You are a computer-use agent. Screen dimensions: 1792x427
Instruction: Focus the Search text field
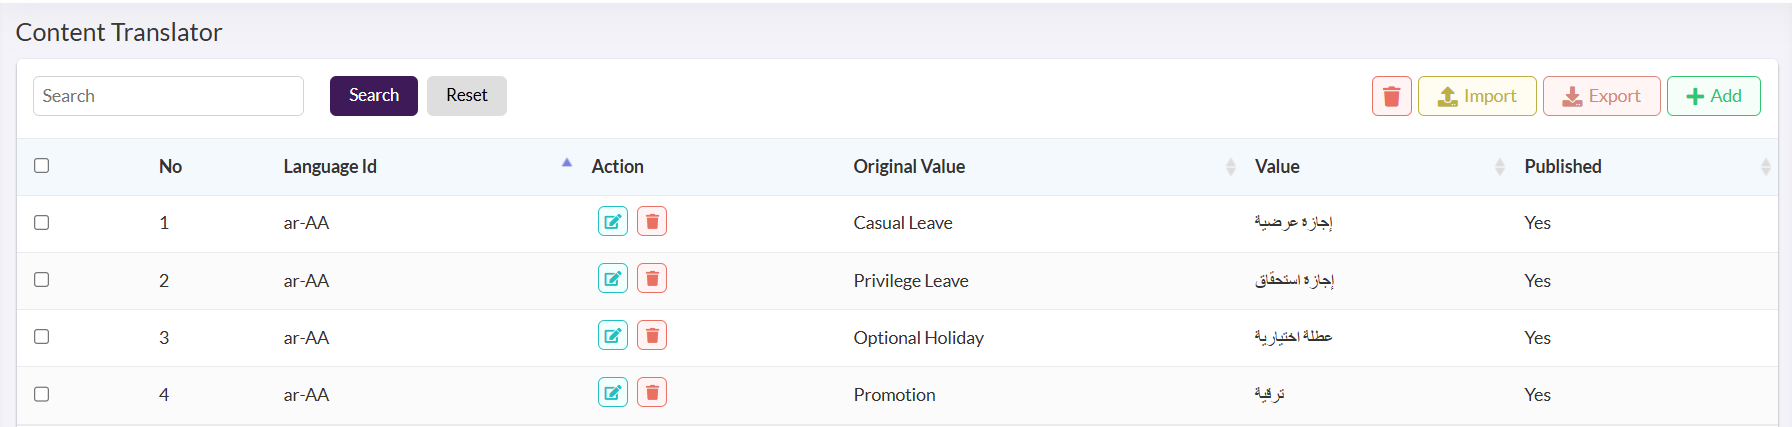point(168,96)
